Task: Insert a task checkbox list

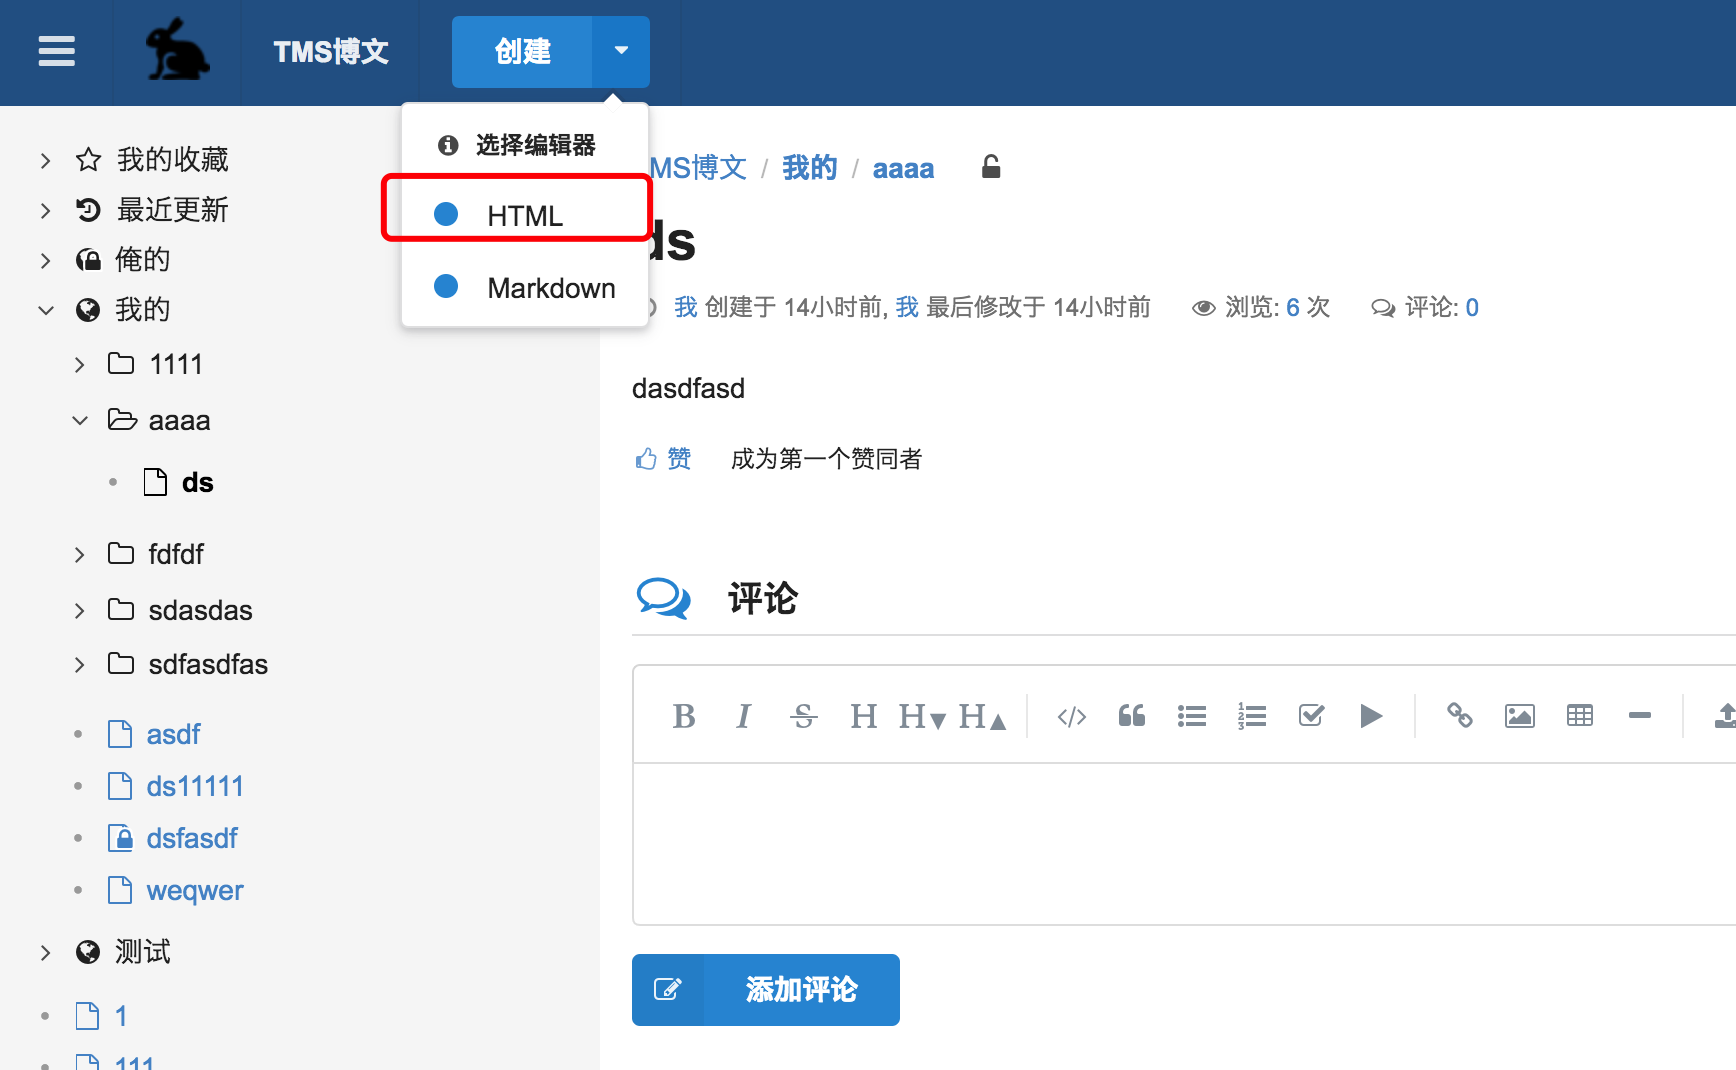Action: 1311,716
